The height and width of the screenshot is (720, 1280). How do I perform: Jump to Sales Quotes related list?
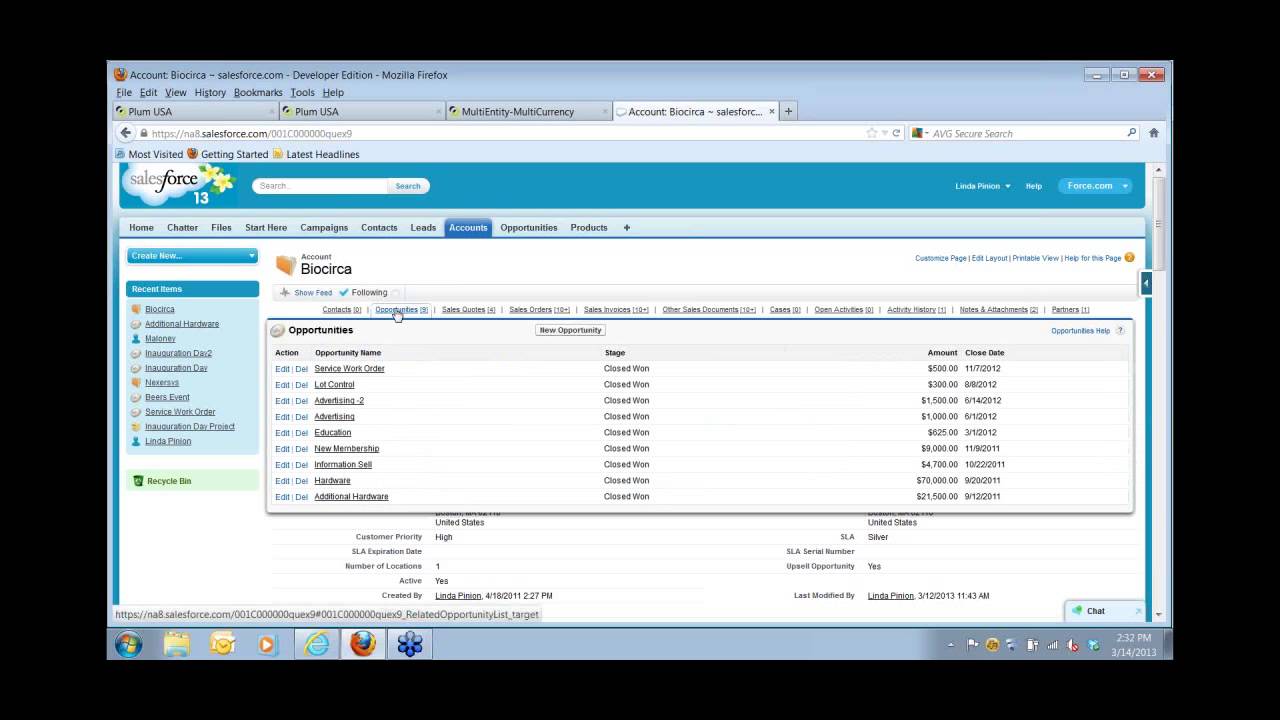click(x=468, y=310)
